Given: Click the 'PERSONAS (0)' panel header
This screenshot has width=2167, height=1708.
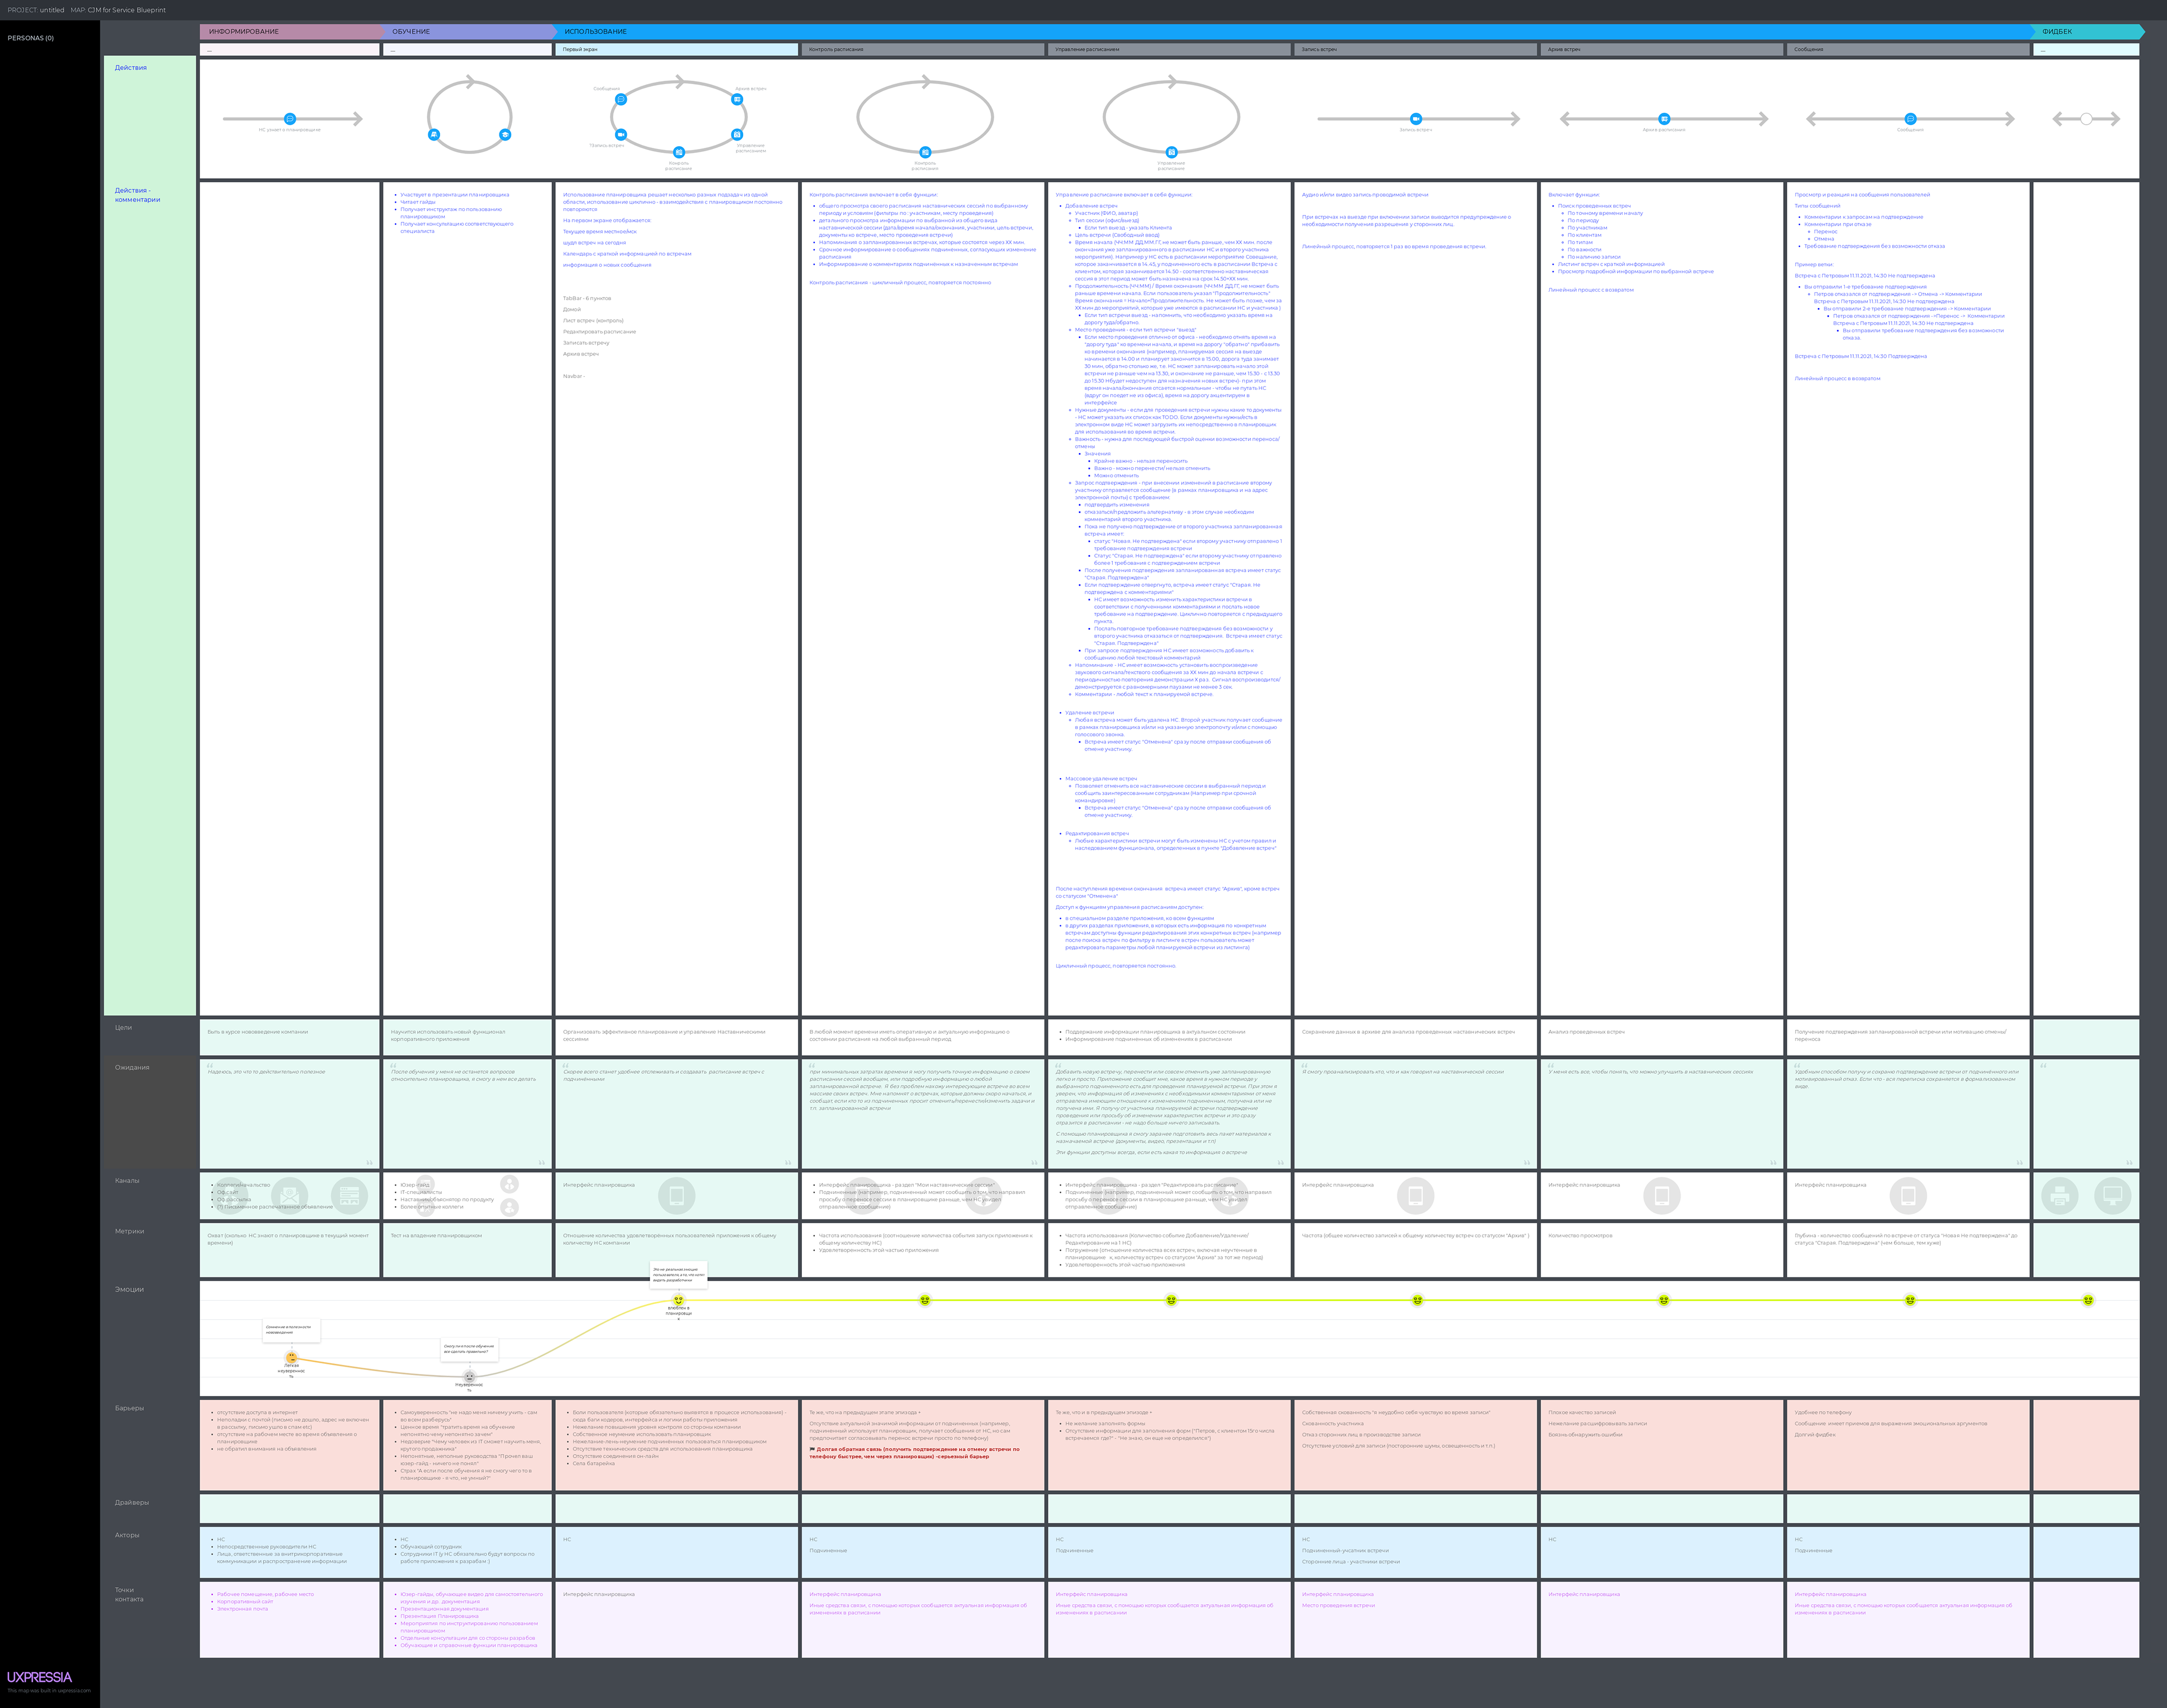Looking at the screenshot, I should (x=31, y=38).
